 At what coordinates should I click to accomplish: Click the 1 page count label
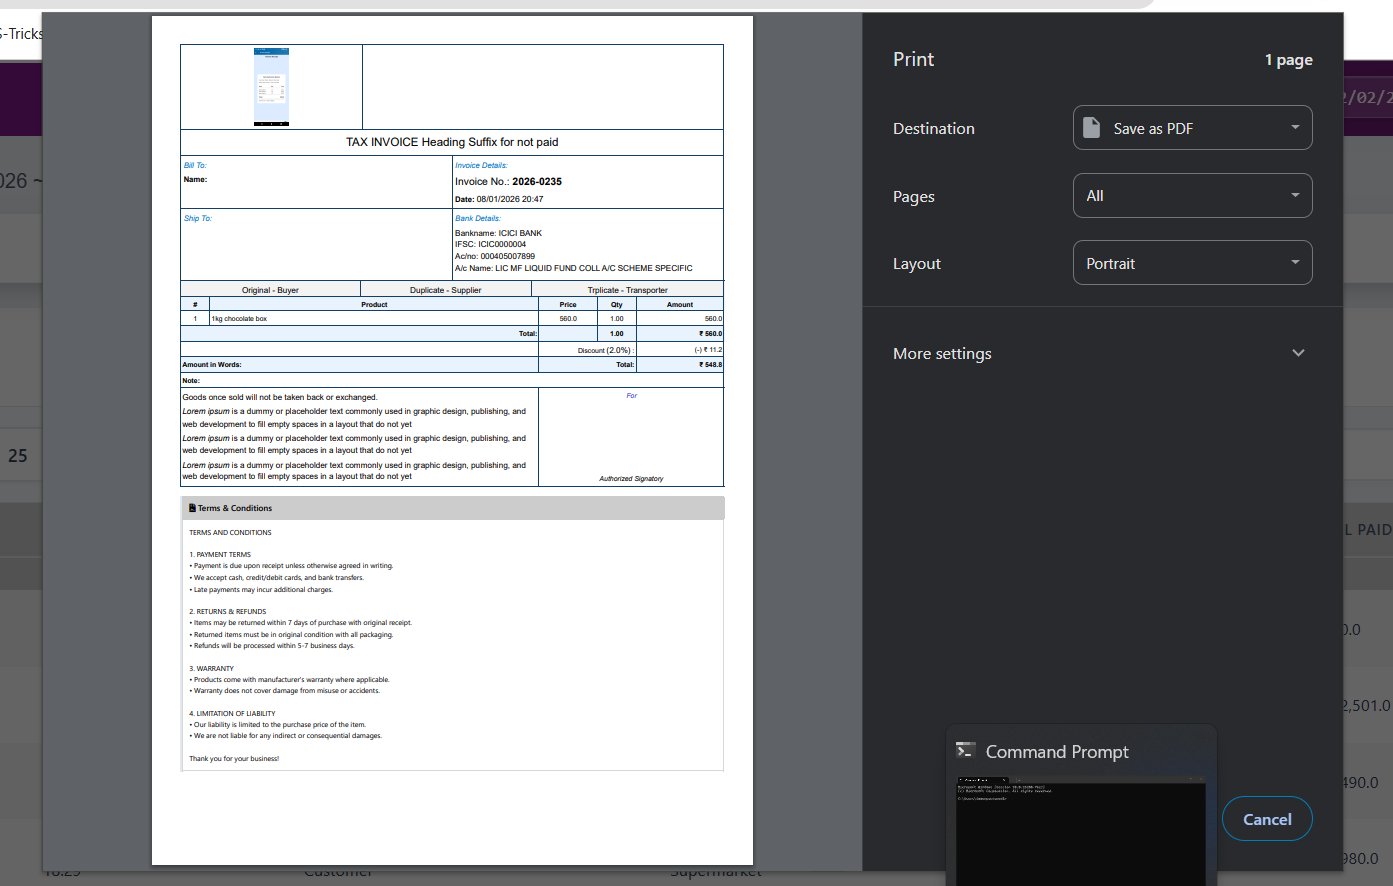[x=1288, y=60]
